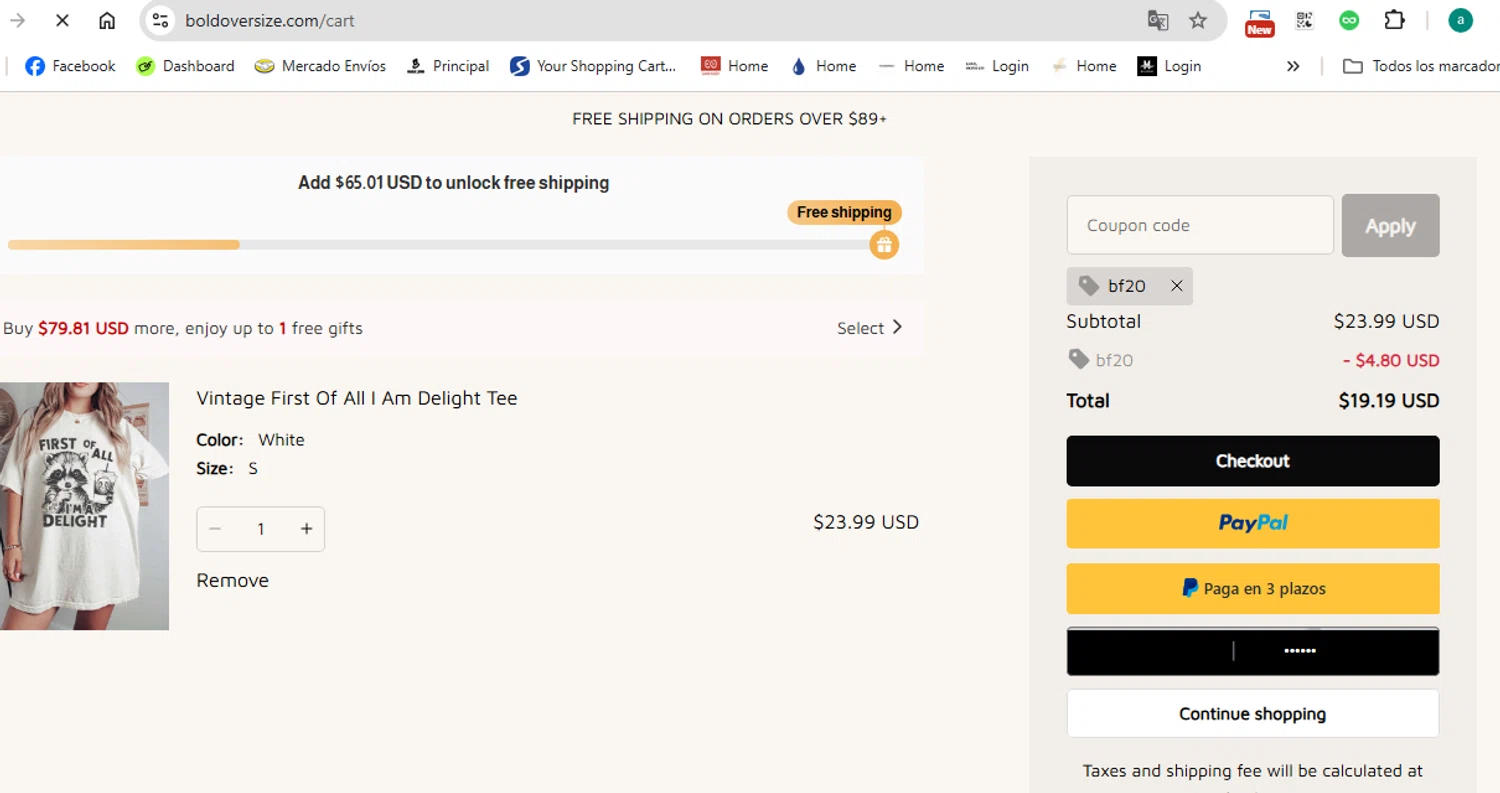This screenshot has height=793, width=1500.
Task: Open the Home bookmark with water drop icon
Action: pyautogui.click(x=823, y=66)
